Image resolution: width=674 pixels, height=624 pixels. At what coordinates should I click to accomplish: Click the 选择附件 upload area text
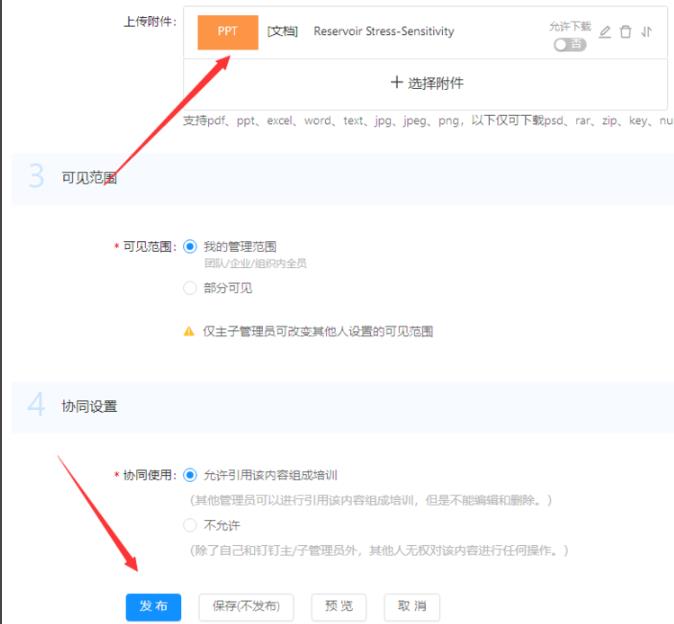pos(435,83)
